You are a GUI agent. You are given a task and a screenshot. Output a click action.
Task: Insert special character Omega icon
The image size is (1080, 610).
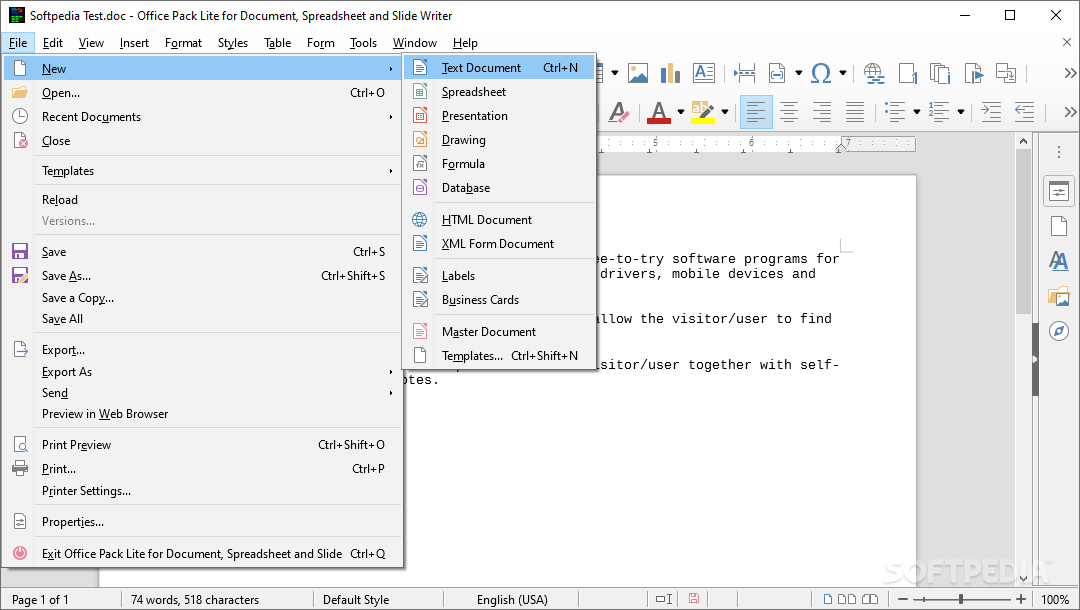coord(820,73)
